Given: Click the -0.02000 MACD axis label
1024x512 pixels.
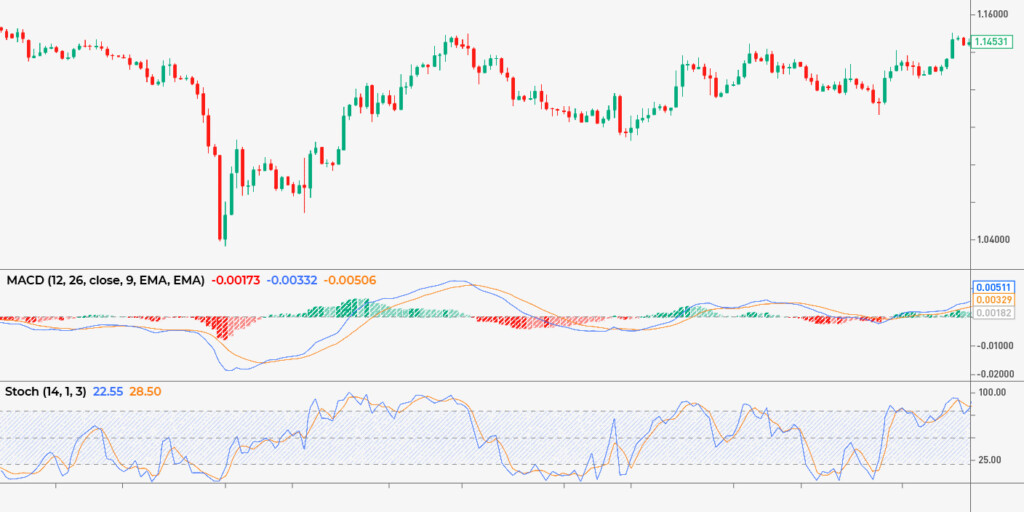Looking at the screenshot, I should (996, 373).
